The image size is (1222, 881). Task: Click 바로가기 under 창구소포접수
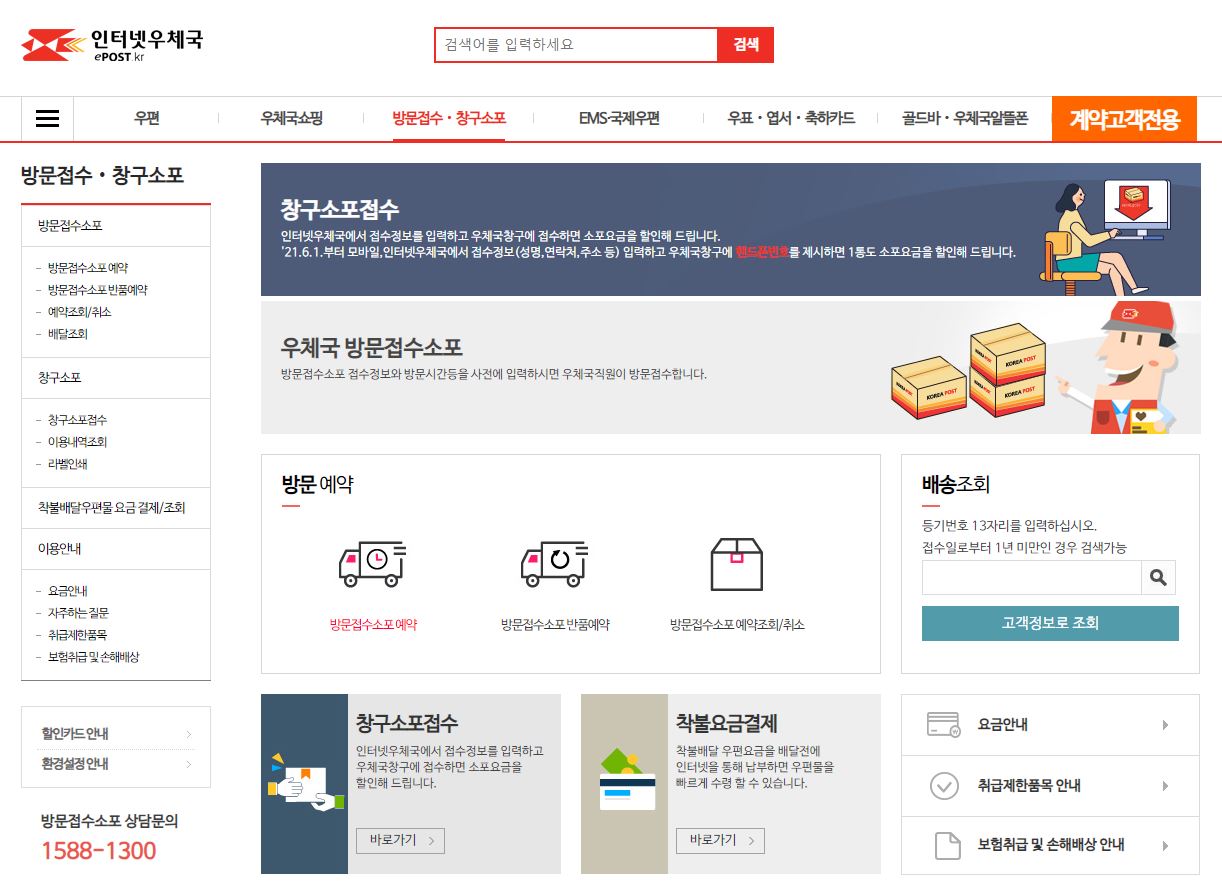(x=399, y=841)
